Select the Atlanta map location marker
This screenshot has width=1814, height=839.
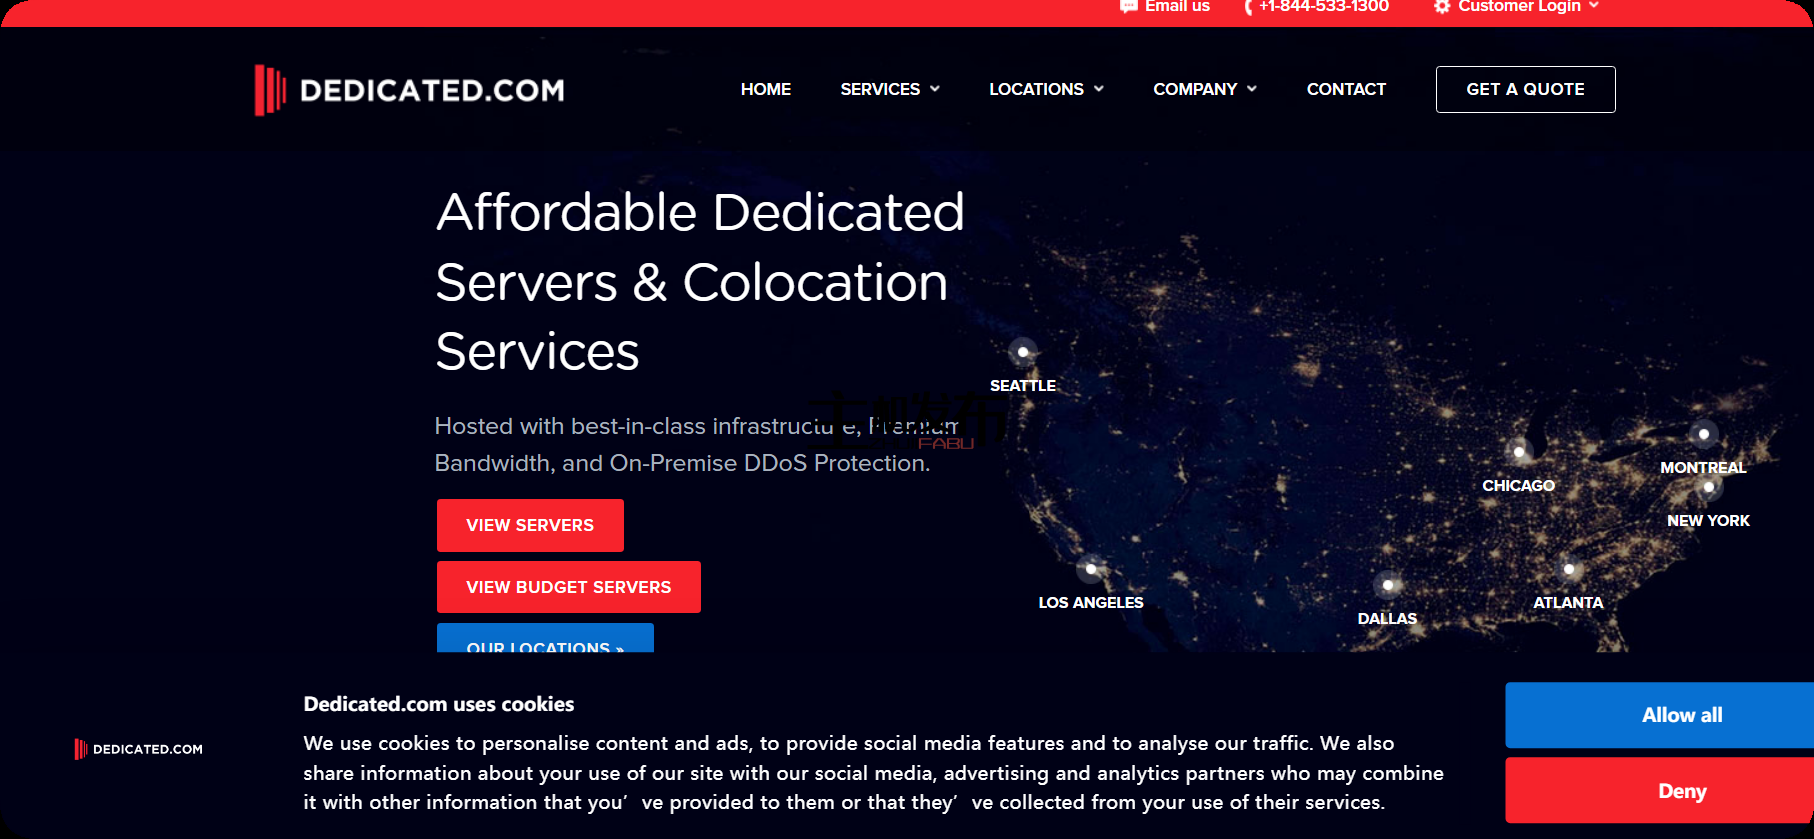(1569, 569)
